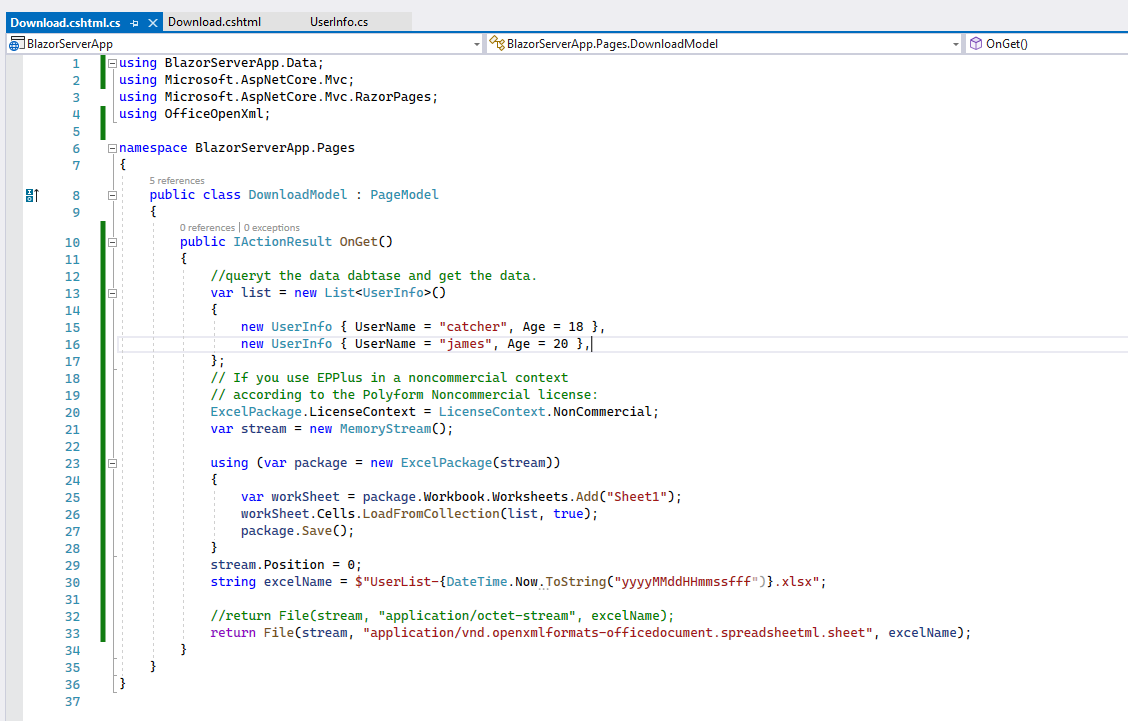Click the OnGet method cube icon
1128x721 pixels.
click(x=975, y=44)
